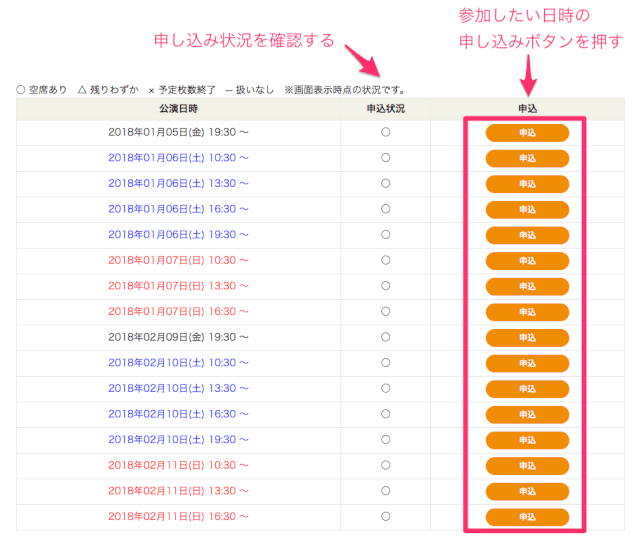Click date text 2018年02月09日(金) 19:30
This screenshot has width=640, height=536.
pos(178,337)
